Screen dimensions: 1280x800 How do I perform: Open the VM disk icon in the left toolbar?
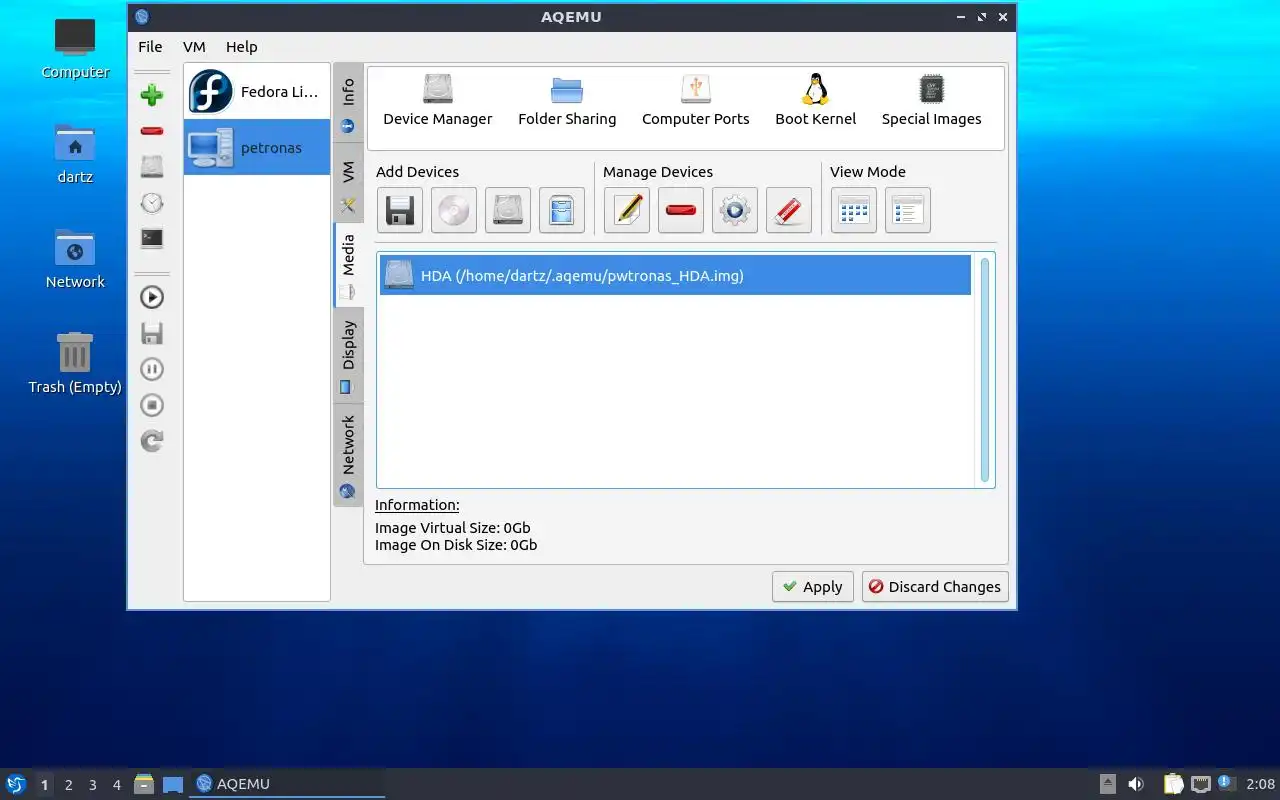(x=152, y=167)
